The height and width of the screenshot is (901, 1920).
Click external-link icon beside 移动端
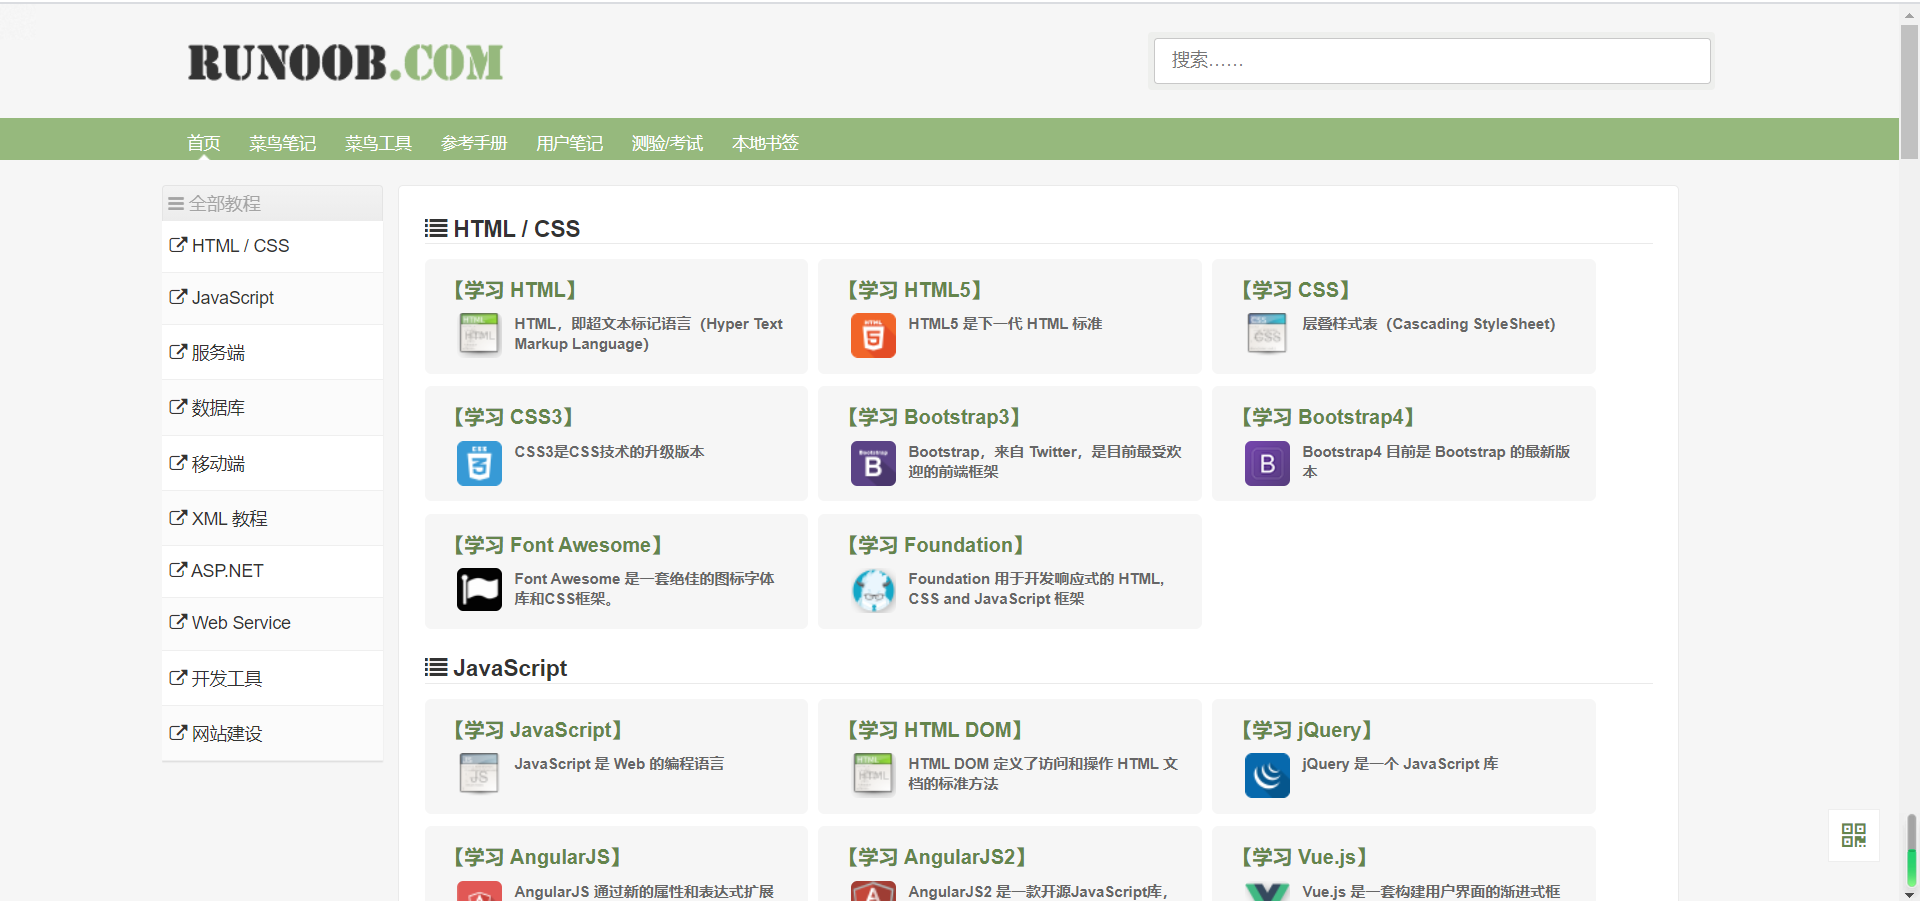[x=178, y=463]
